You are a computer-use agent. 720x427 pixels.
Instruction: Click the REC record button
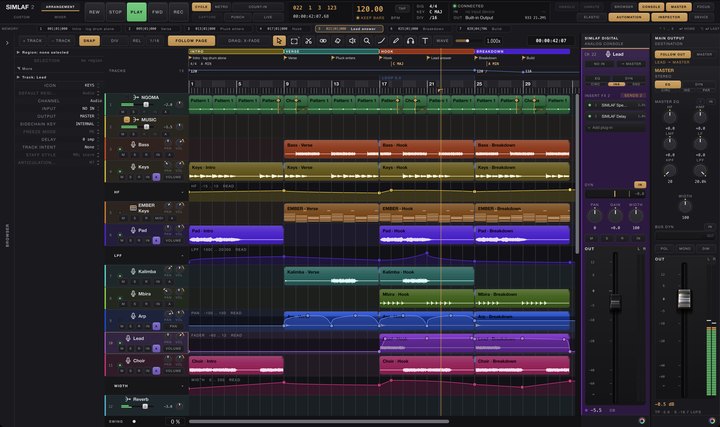pyautogui.click(x=178, y=12)
